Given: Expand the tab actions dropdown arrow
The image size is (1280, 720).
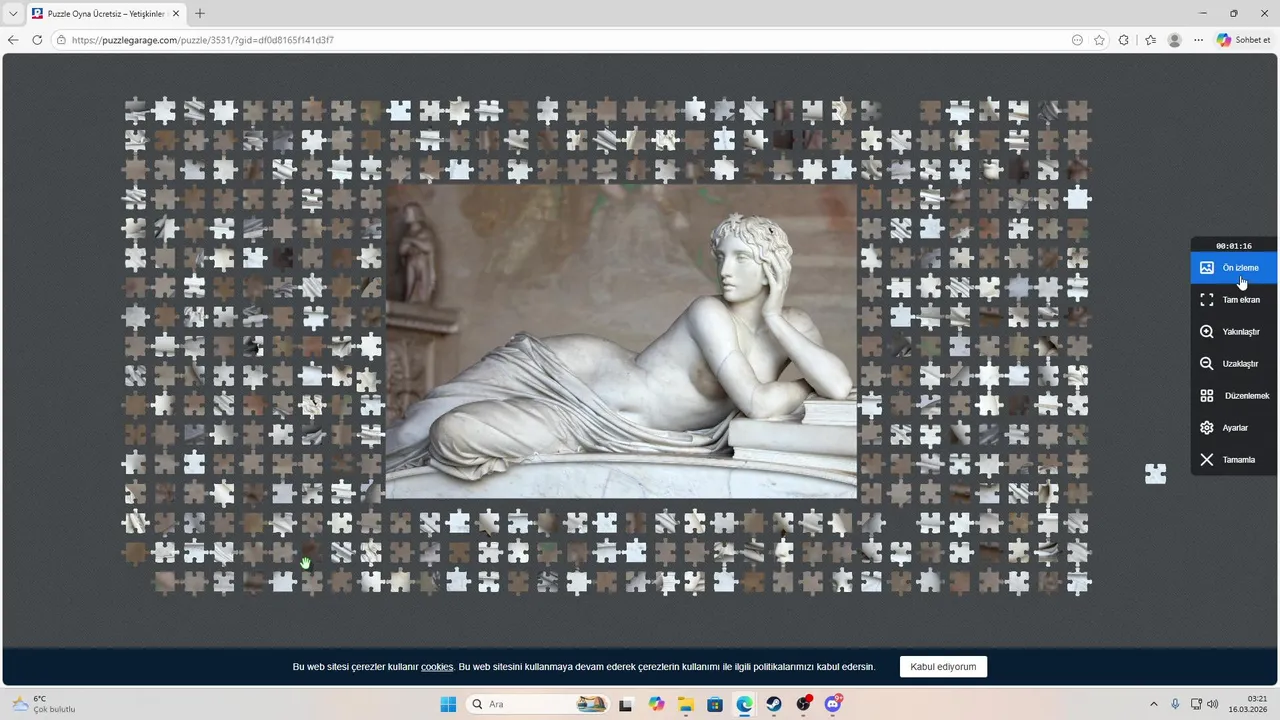Looking at the screenshot, I should click(x=13, y=14).
